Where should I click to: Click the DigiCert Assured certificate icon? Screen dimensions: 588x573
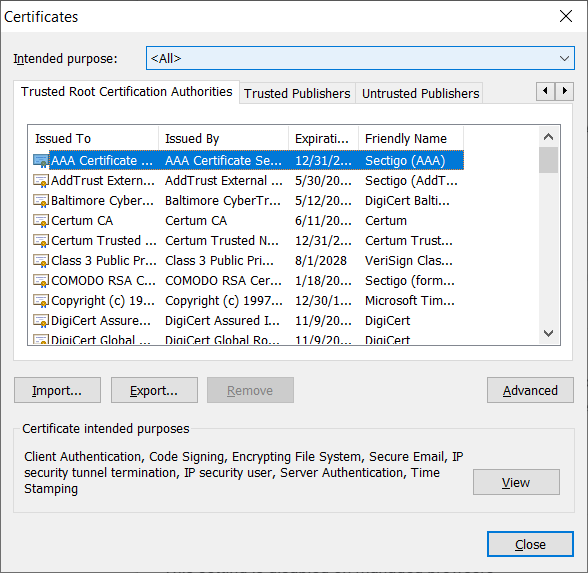(40, 321)
